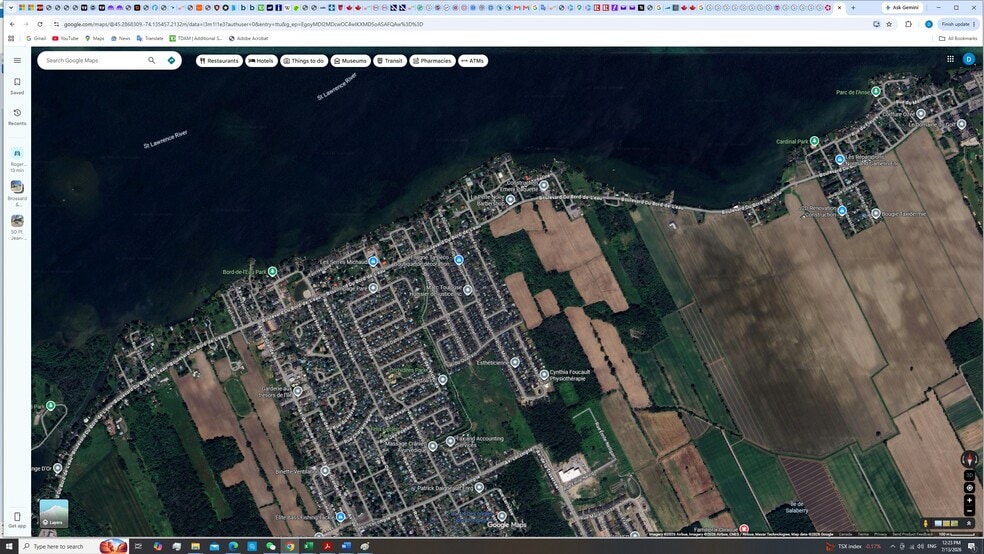Open the tab search dropdown arrow
This screenshot has height=554, width=984.
11,8
